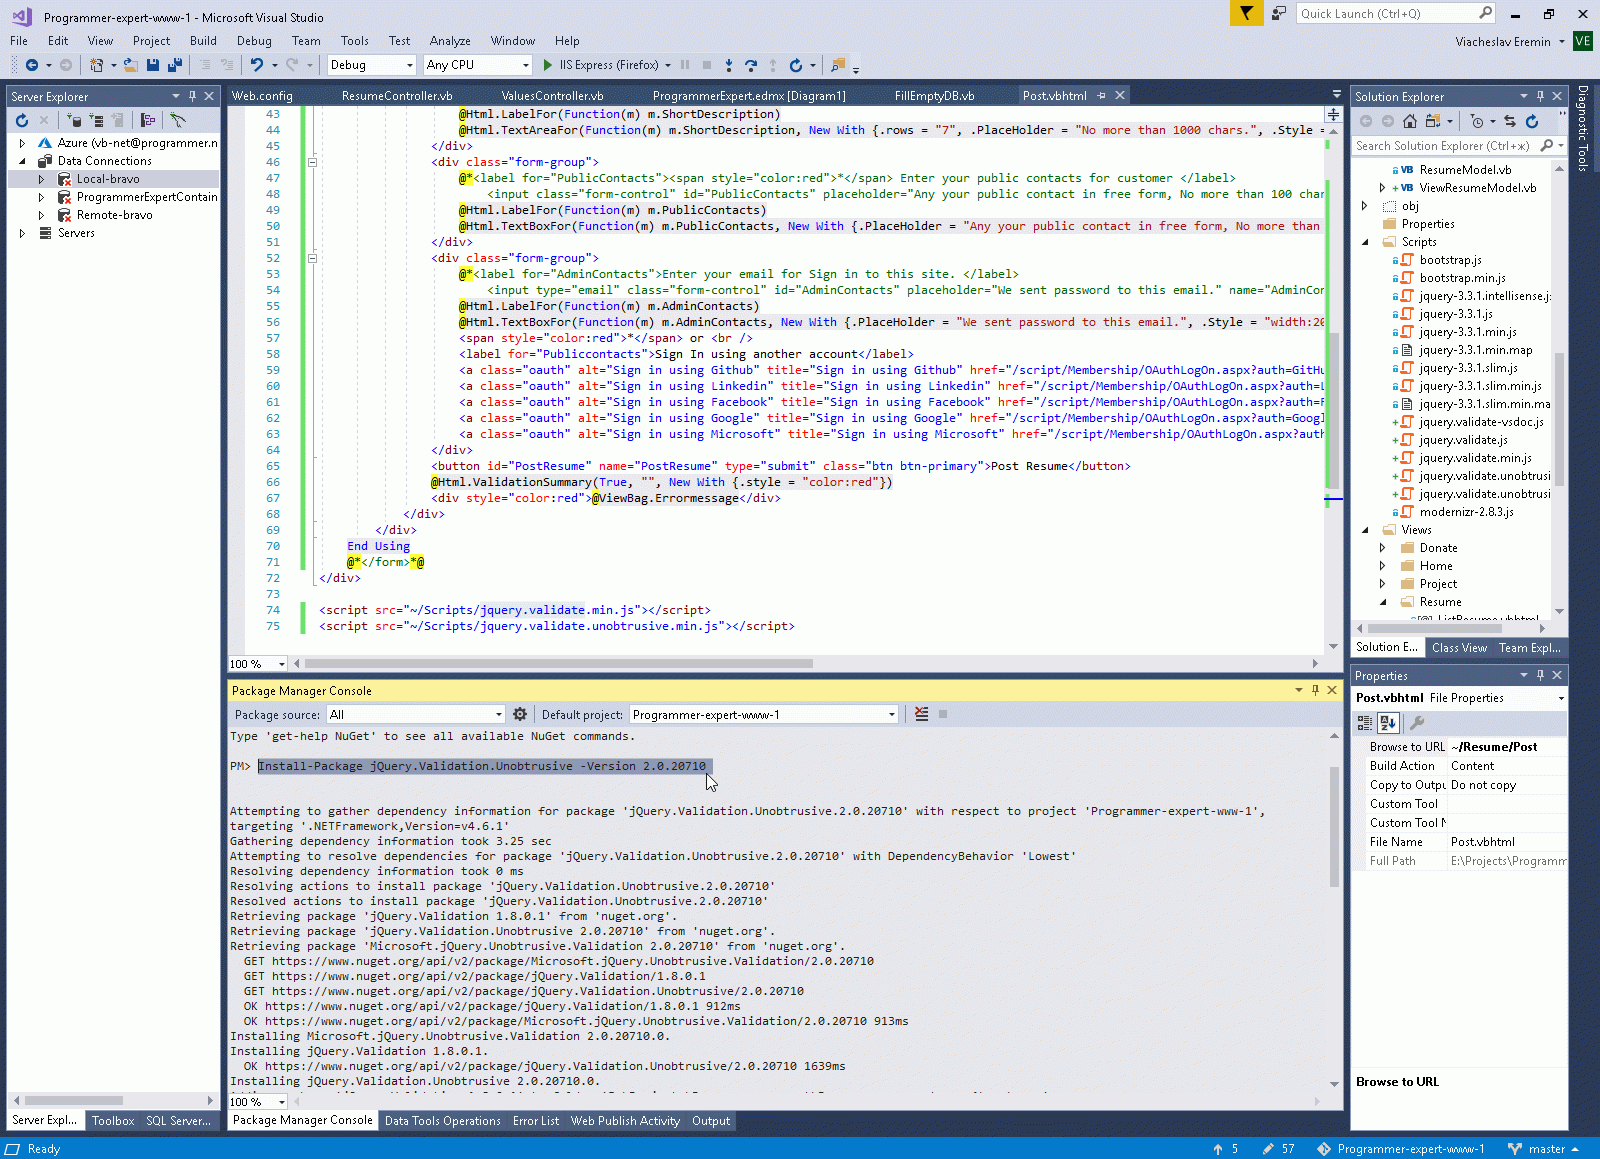Collapse the Scripts folder in Solution Explorer
The image size is (1600, 1159).
1365,242
